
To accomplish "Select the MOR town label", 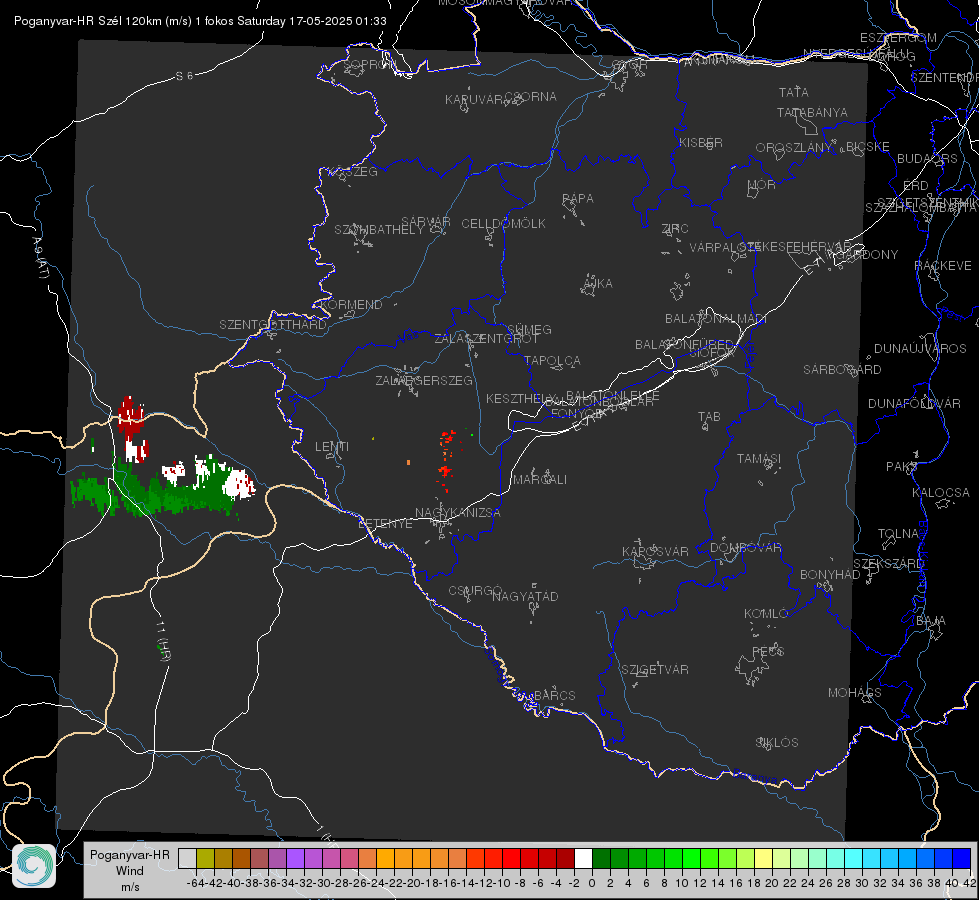I will (762, 184).
